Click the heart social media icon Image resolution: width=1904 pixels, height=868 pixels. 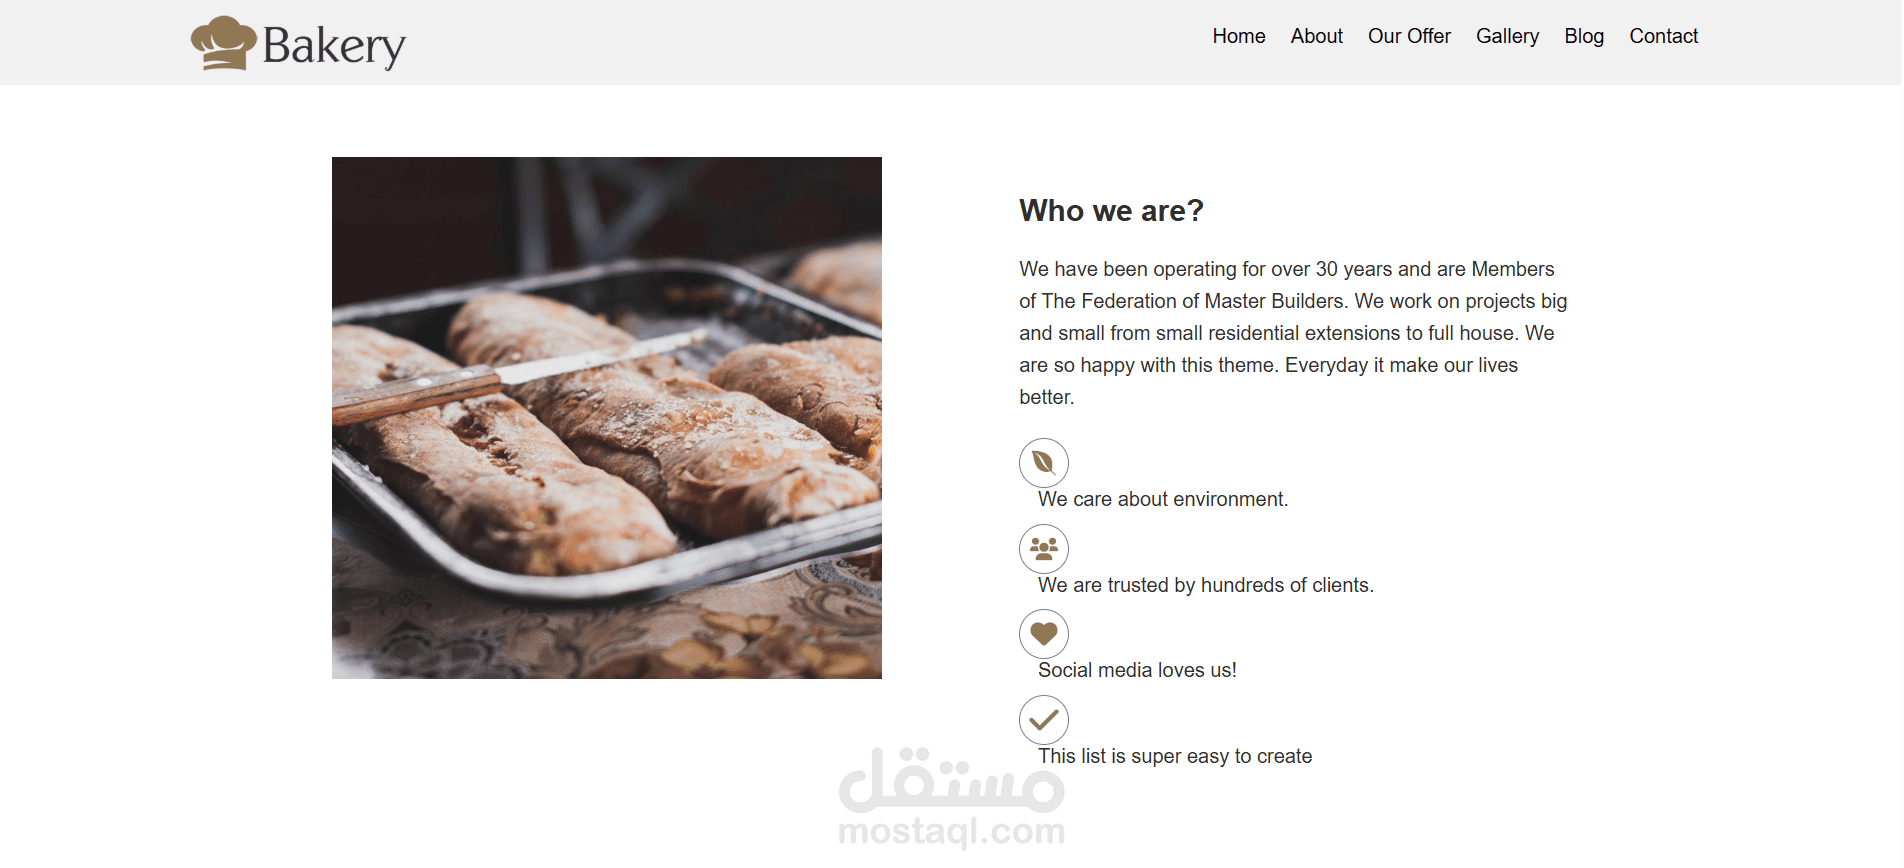click(x=1043, y=633)
